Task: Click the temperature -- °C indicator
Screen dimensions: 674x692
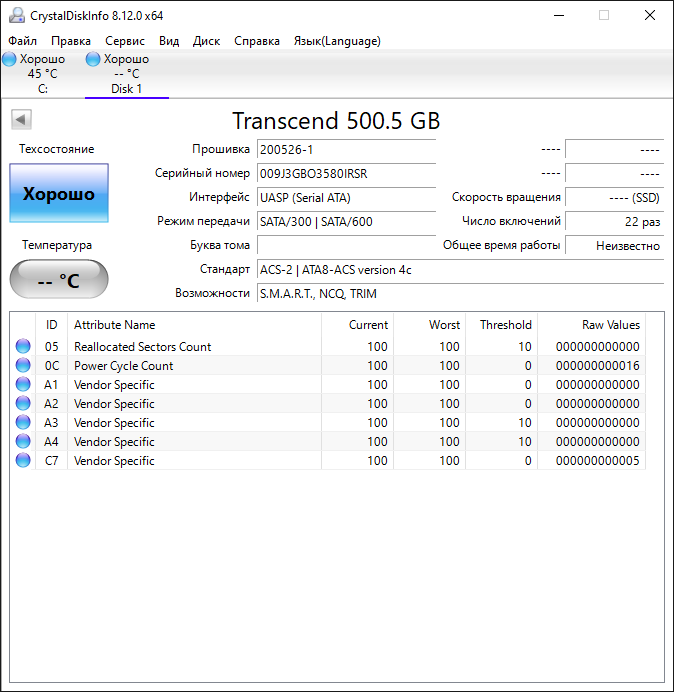Action: tap(59, 280)
